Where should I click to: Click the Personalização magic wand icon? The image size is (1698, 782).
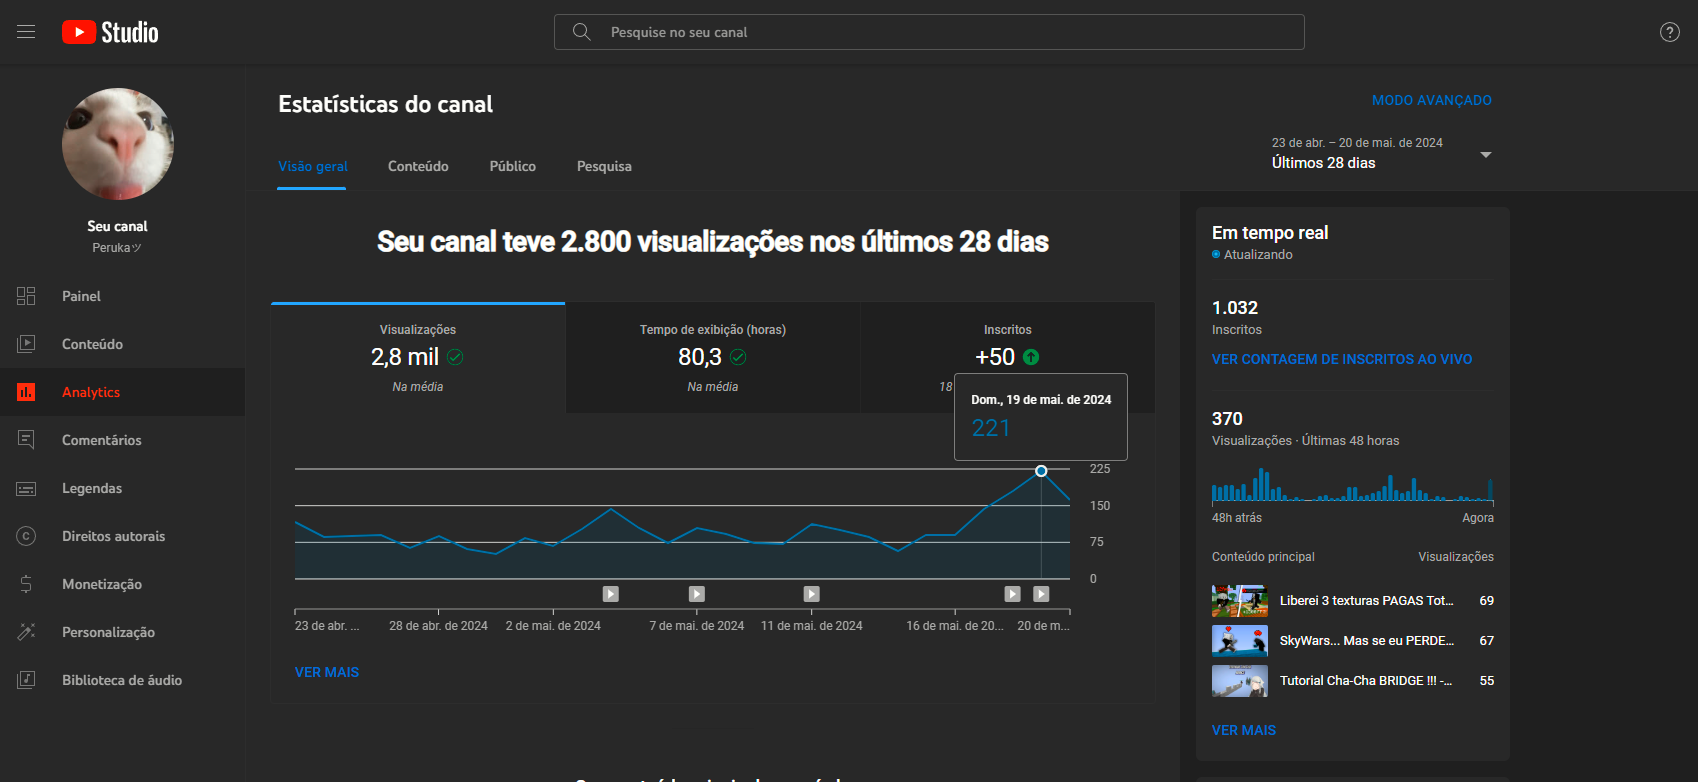[26, 632]
